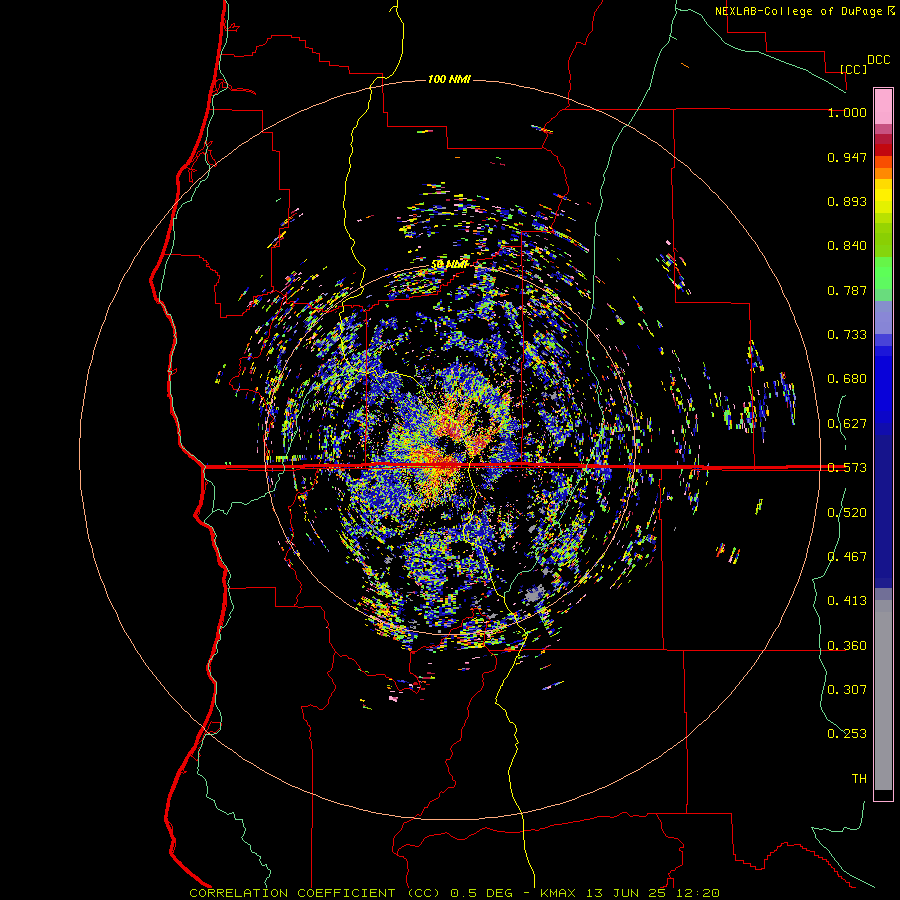
Task: Select the 0.893 scale value
Action: (847, 201)
